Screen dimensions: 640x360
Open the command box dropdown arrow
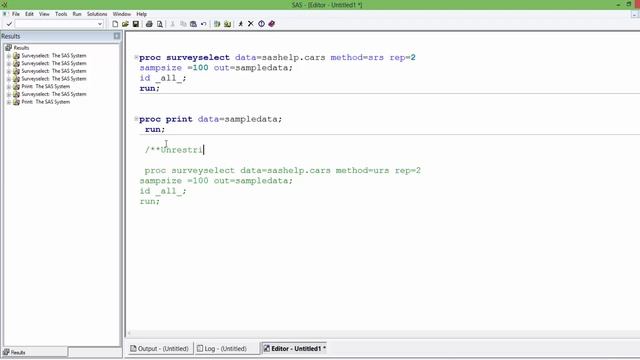(100, 24)
